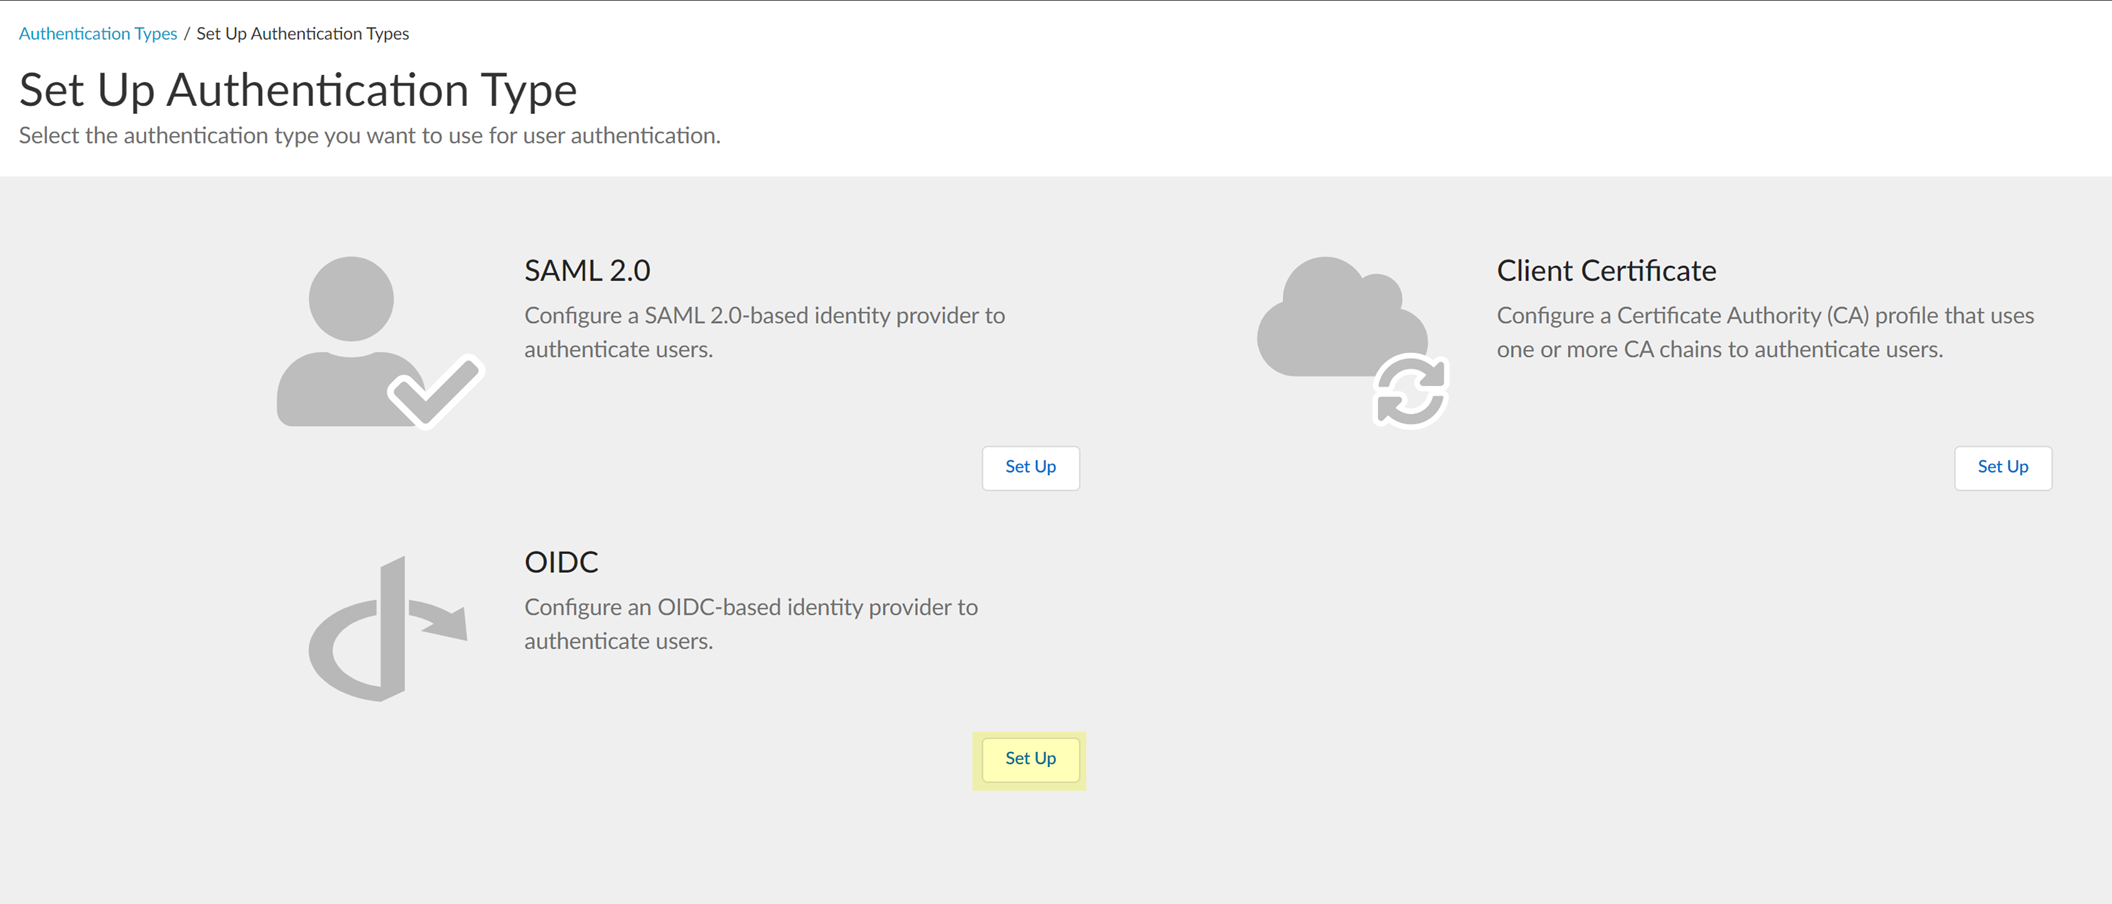Click the OIDC-based identity provider description

coord(751,624)
